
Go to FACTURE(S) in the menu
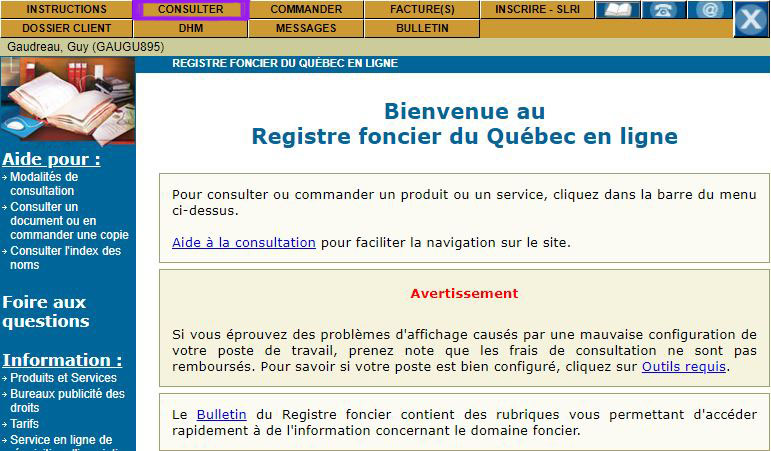point(422,10)
